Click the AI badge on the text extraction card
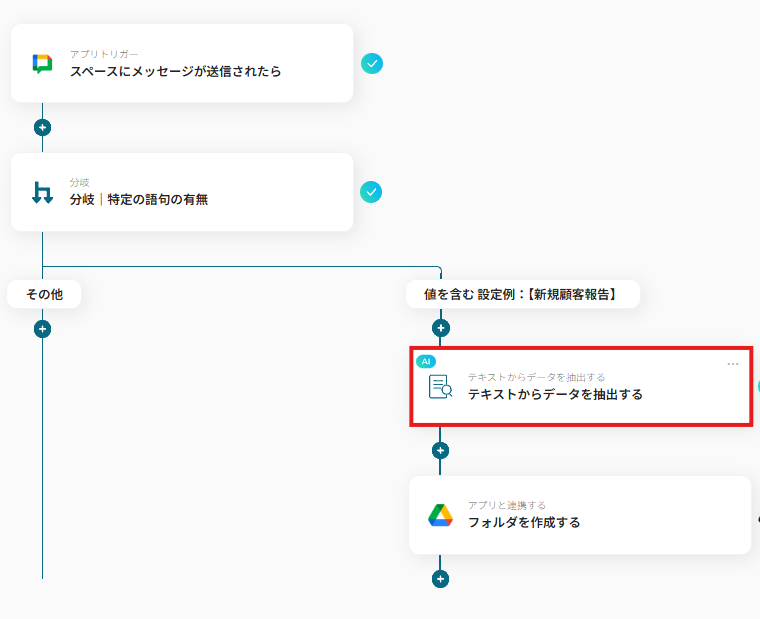 pos(426,362)
